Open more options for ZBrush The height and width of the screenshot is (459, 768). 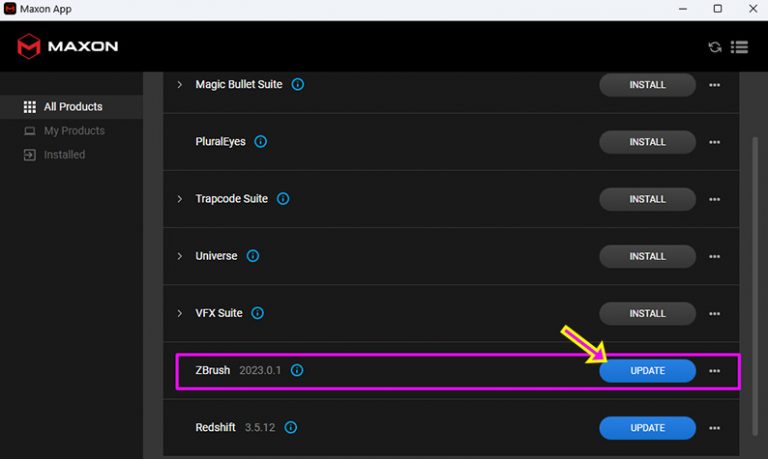coord(714,371)
